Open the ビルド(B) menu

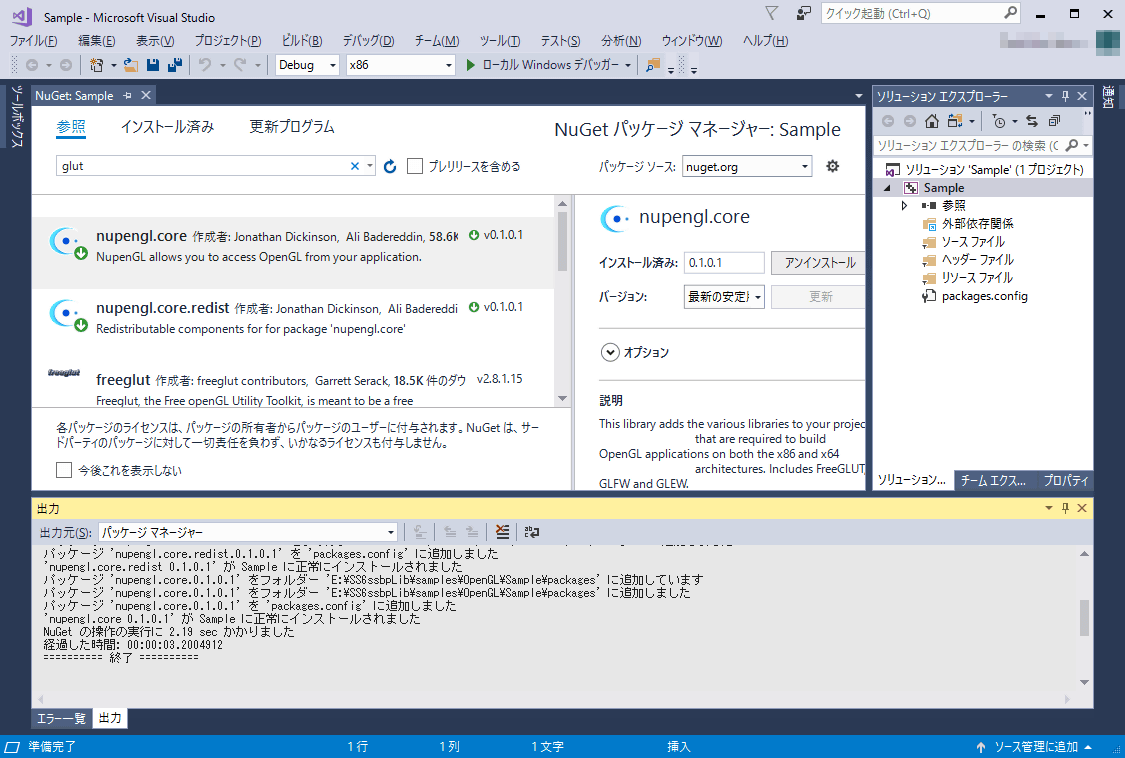(x=302, y=41)
